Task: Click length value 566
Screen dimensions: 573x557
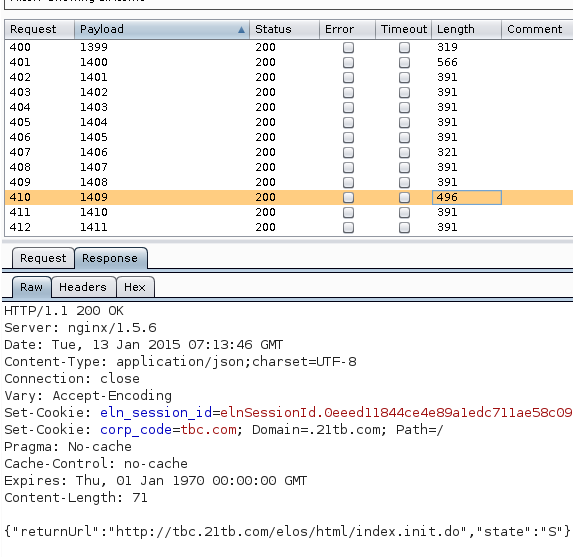Action: coord(447,62)
